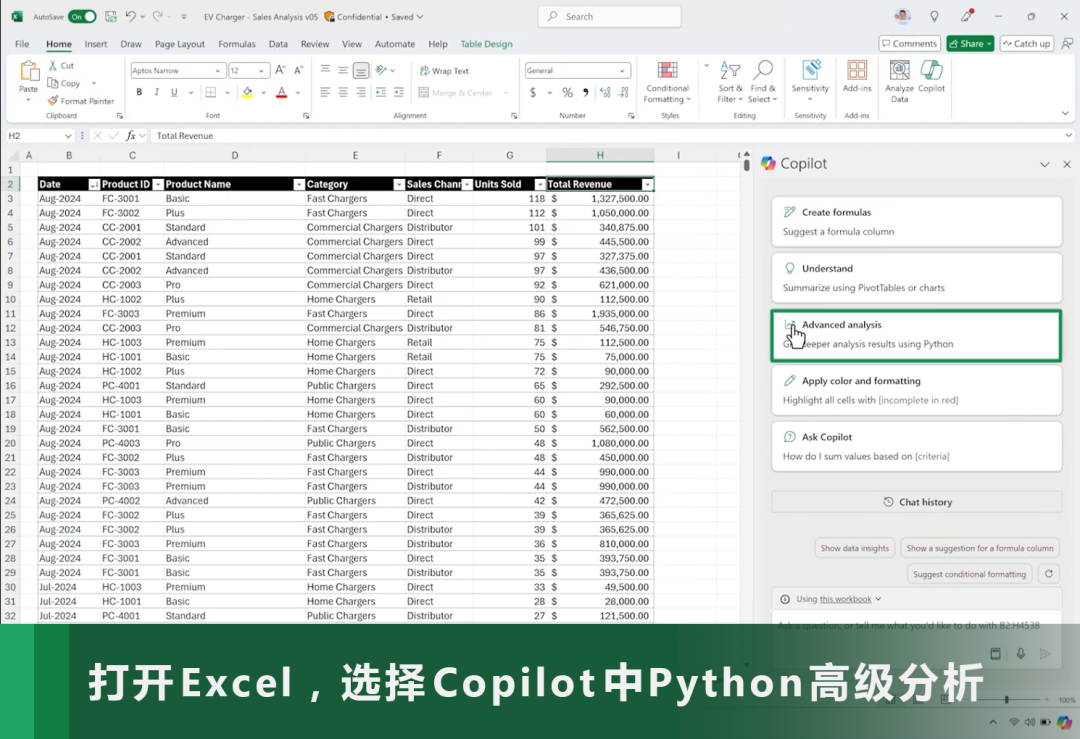Switch to the Insert tab

96,43
